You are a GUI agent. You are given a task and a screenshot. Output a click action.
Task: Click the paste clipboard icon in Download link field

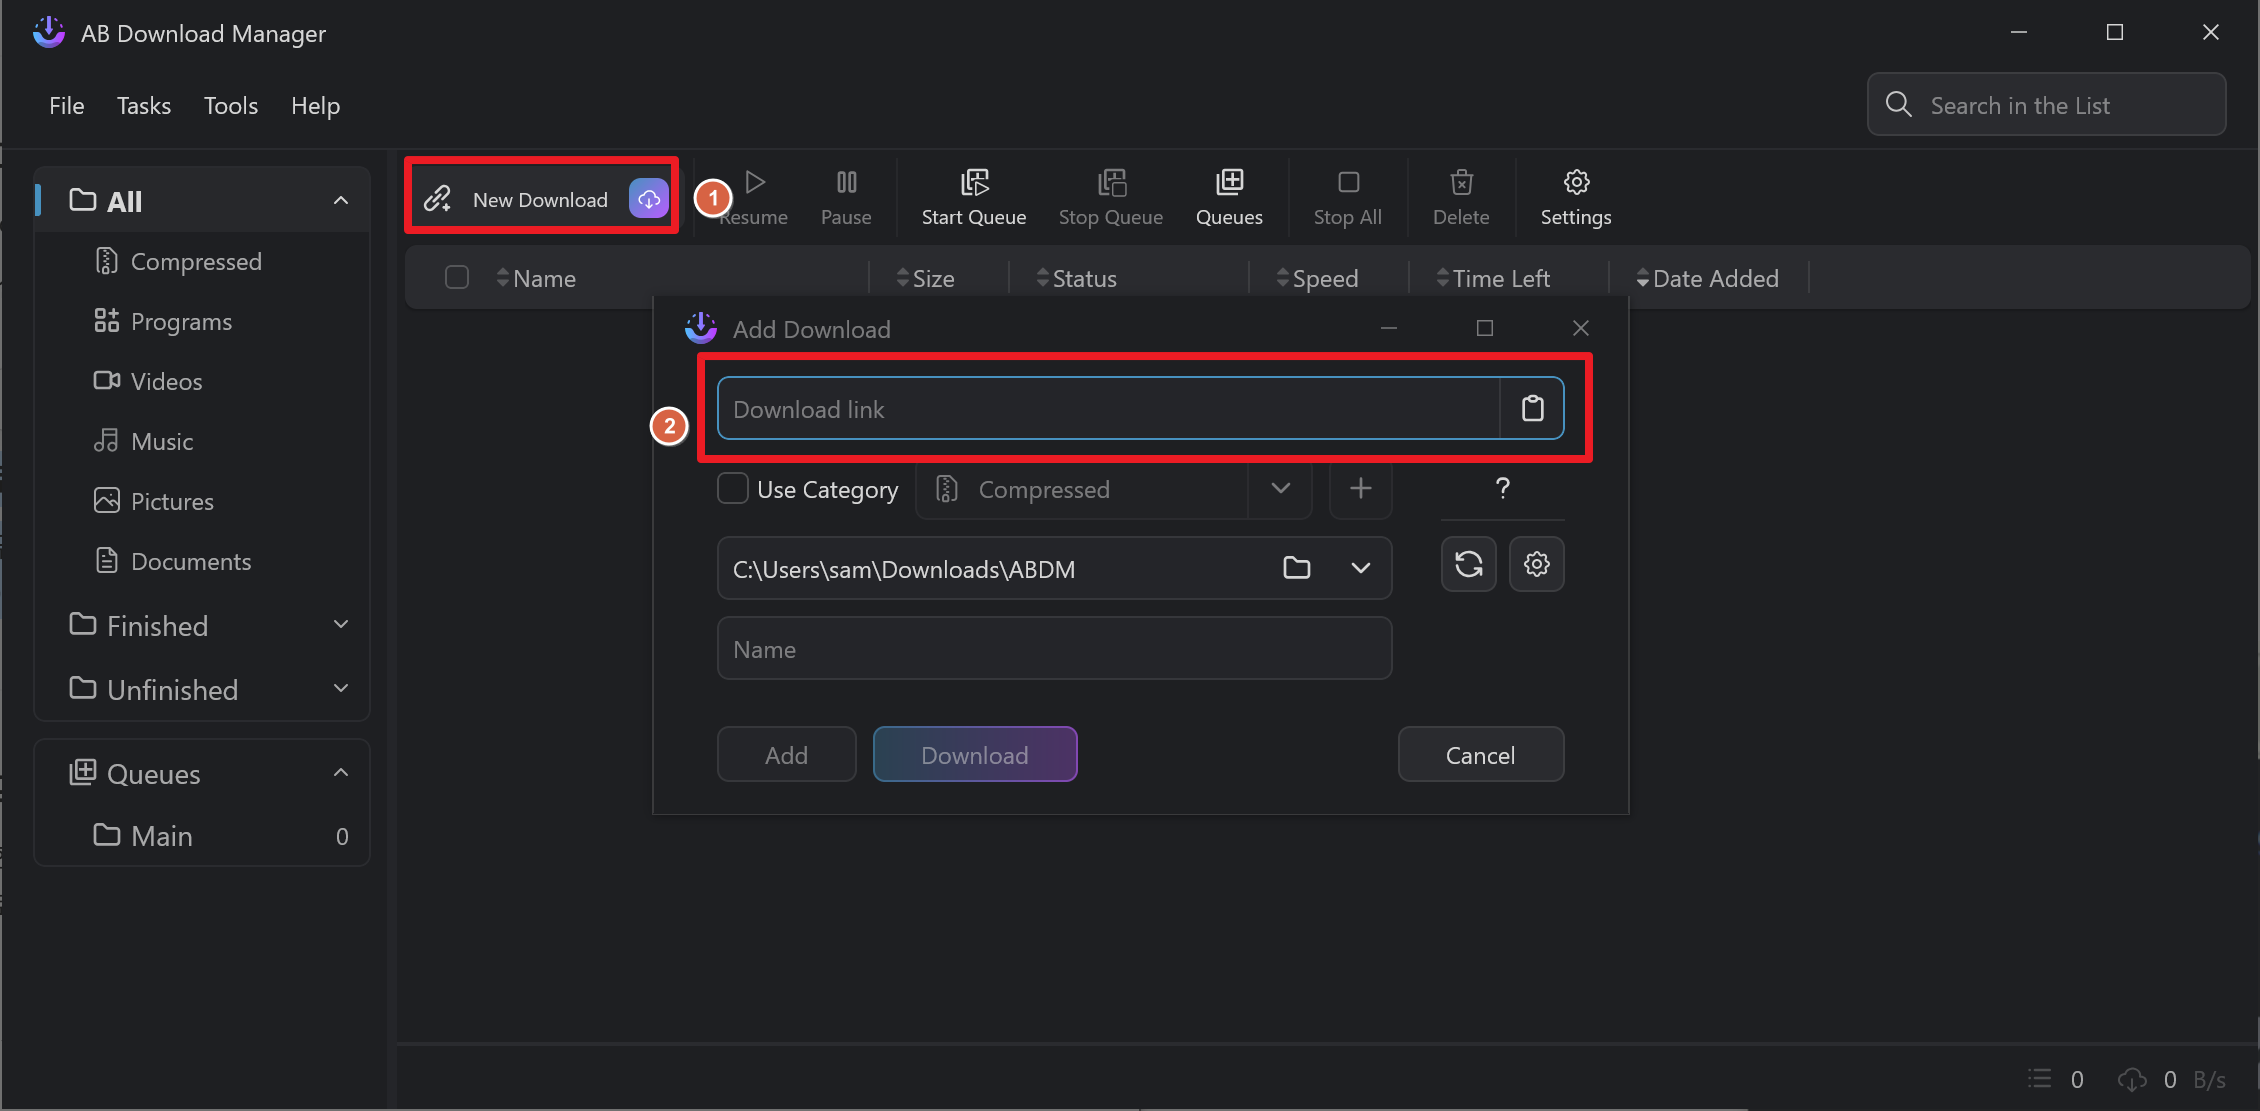click(1532, 408)
